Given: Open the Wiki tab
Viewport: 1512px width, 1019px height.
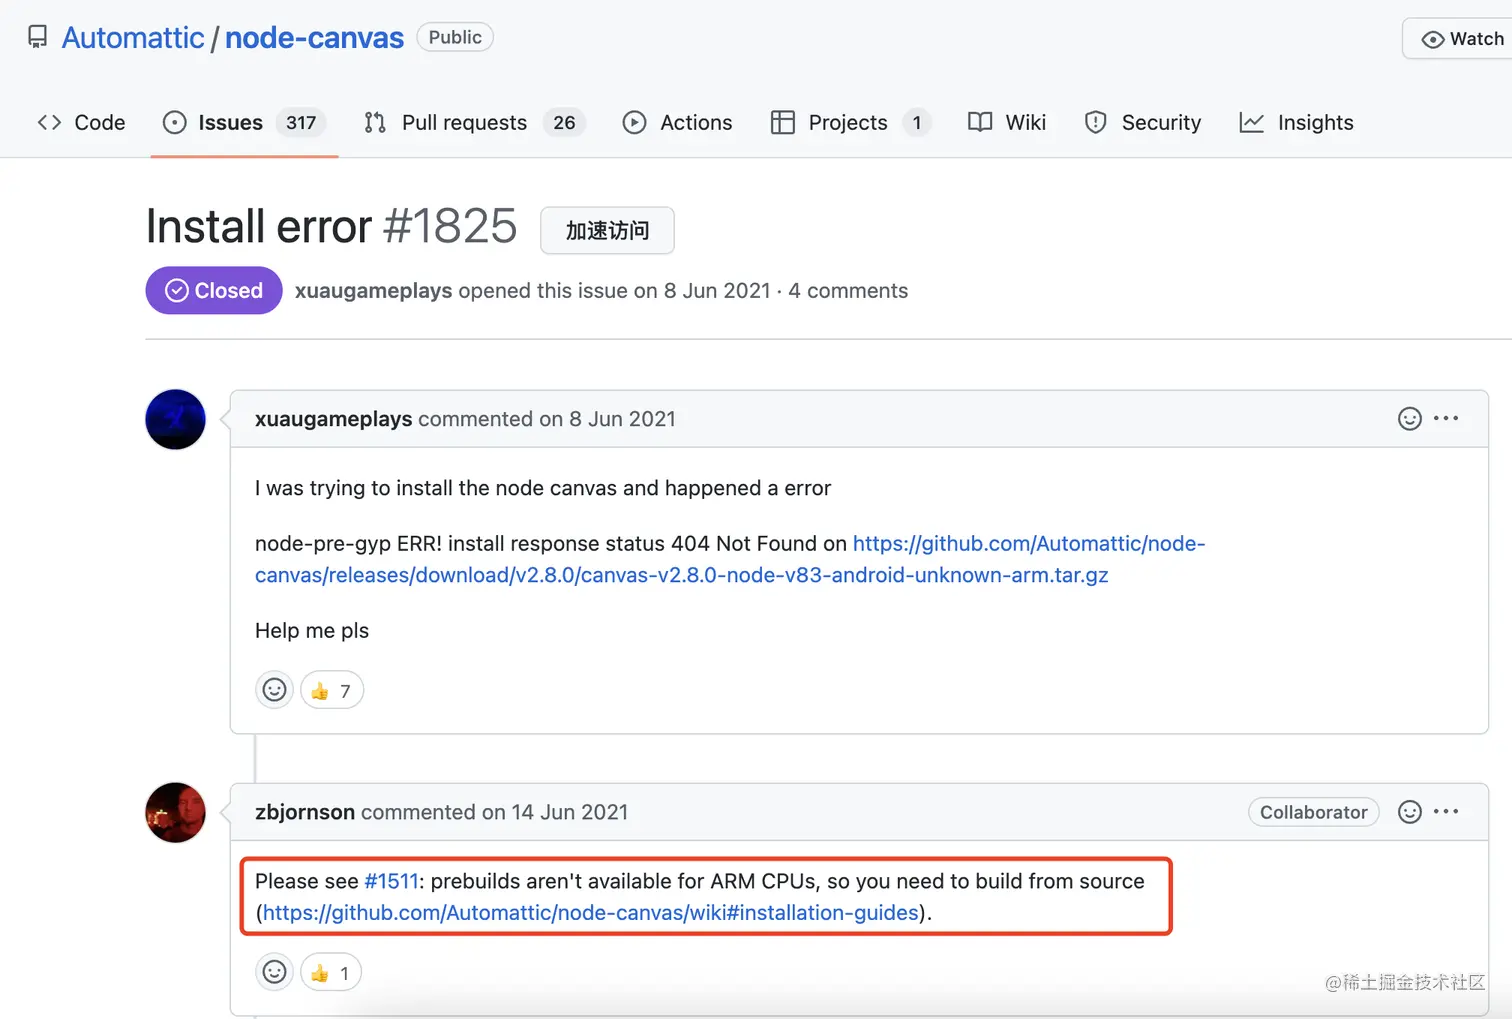Looking at the screenshot, I should pyautogui.click(x=1007, y=122).
